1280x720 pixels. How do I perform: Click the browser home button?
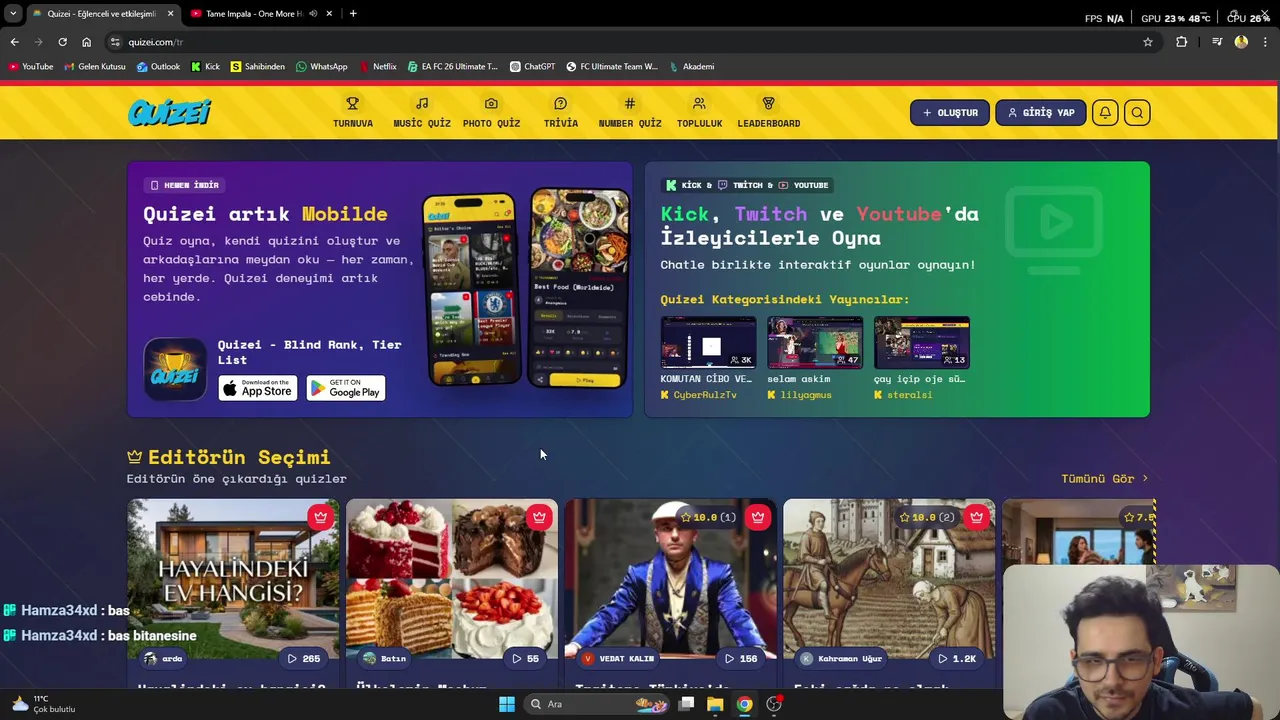click(x=86, y=42)
